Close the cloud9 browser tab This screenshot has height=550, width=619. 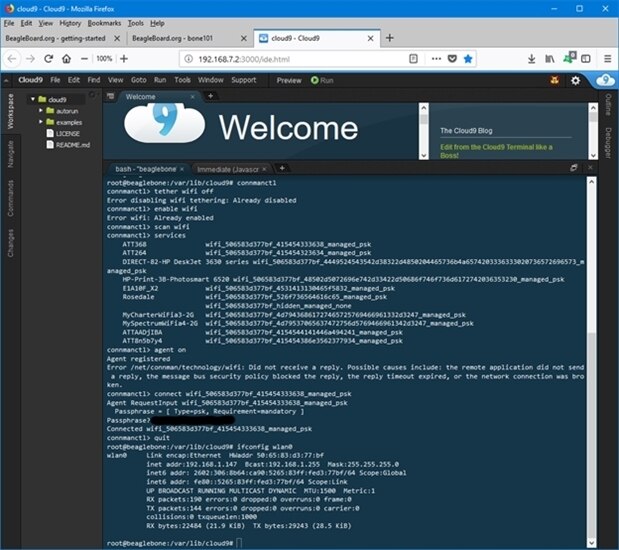pos(370,38)
